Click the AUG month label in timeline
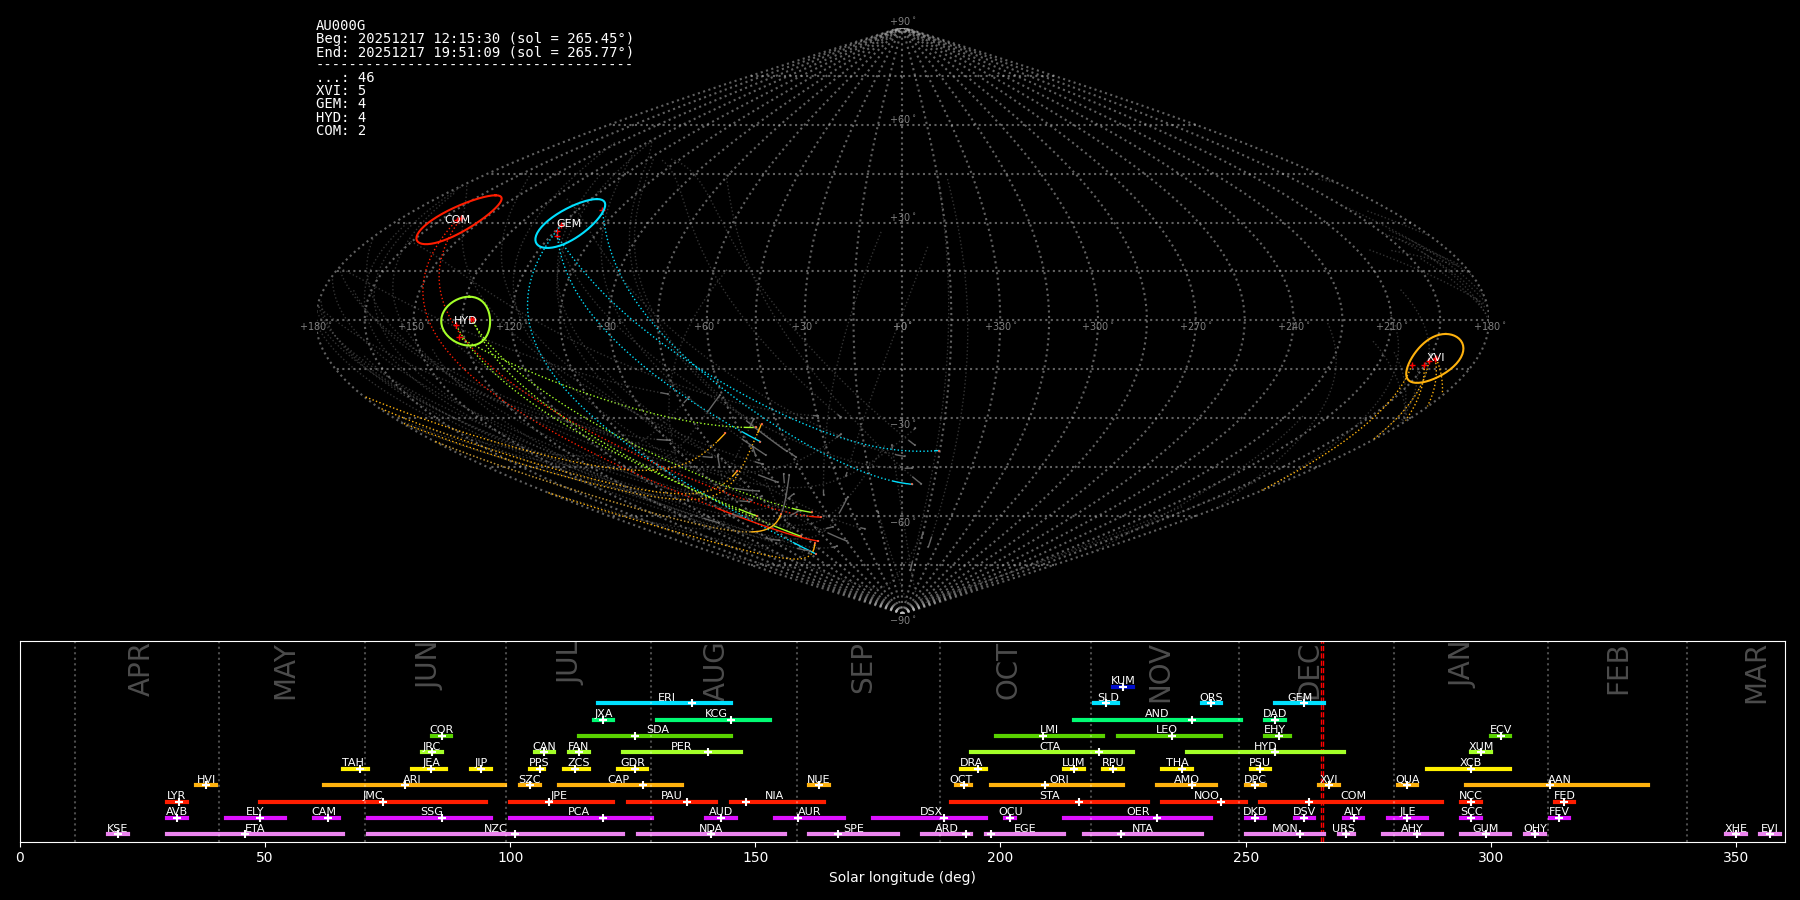The image size is (1800, 900). pyautogui.click(x=714, y=672)
